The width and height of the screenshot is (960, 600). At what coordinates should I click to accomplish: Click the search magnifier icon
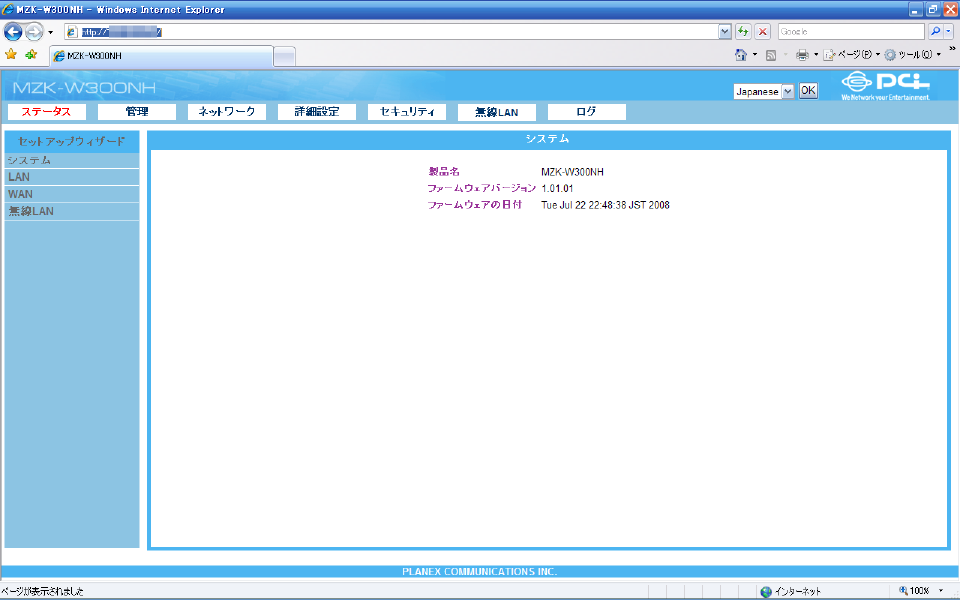[x=935, y=32]
